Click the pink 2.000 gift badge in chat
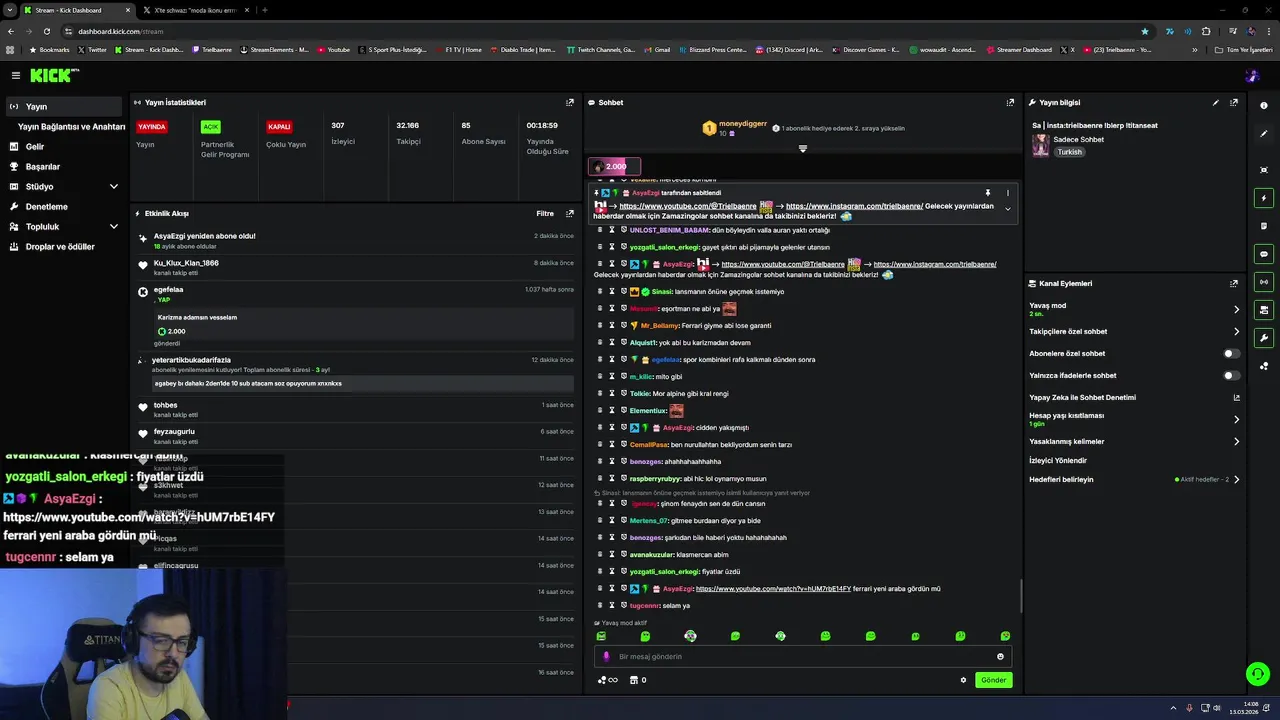1280x720 pixels. [614, 166]
